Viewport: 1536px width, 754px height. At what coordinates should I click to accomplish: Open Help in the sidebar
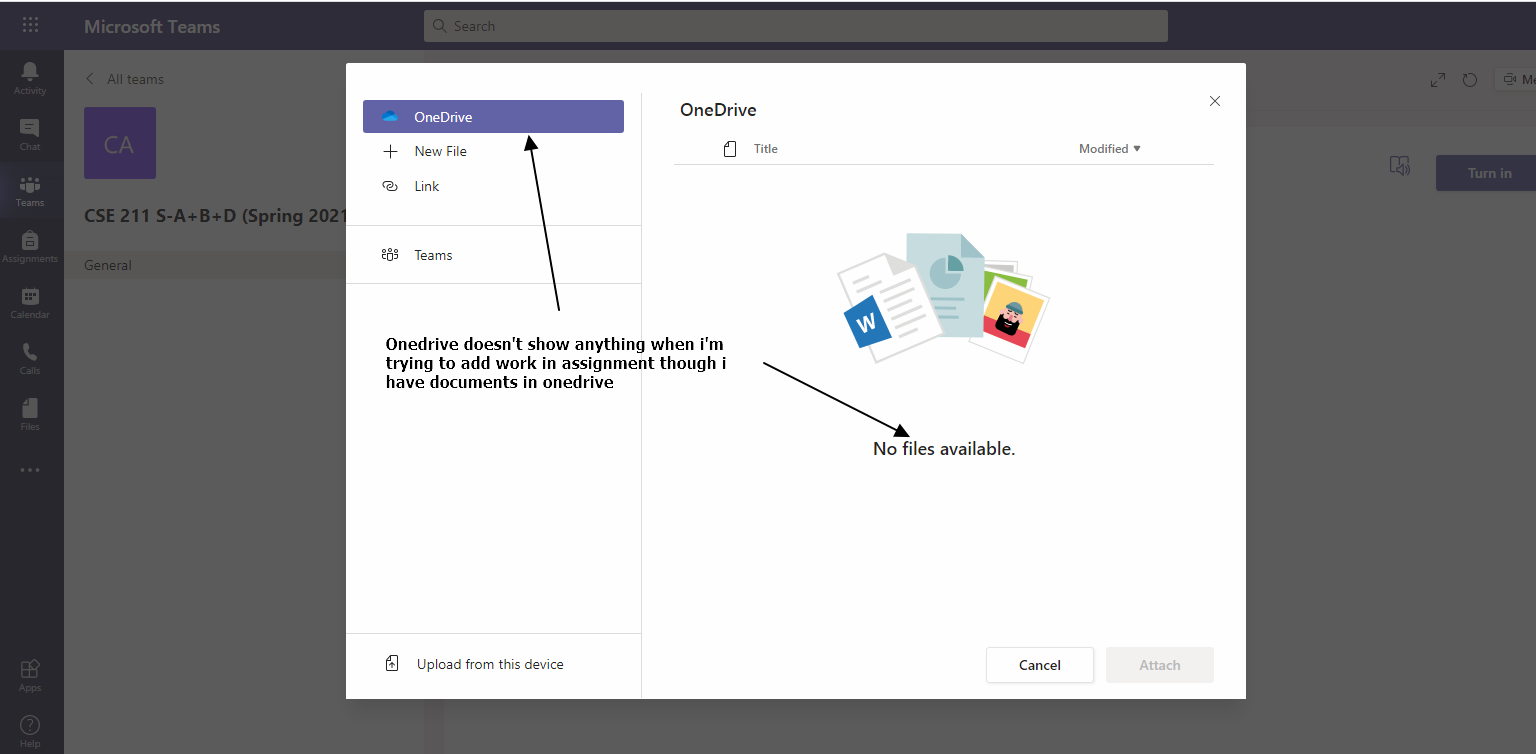(x=30, y=732)
